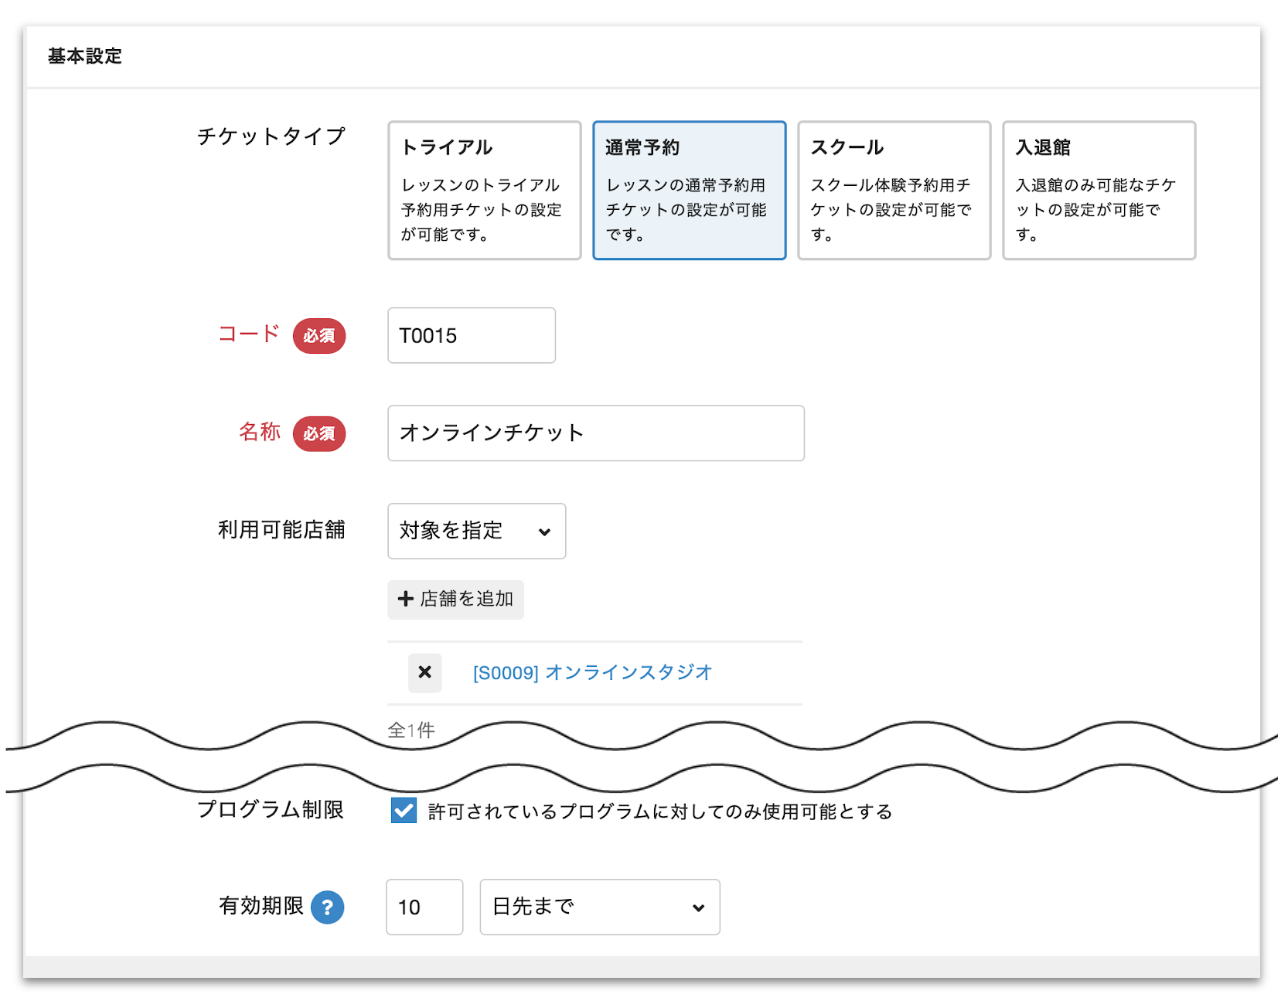The height and width of the screenshot is (1000, 1278).
Task: Focus the 名称 field with オンラインチケット
Action: point(595,433)
